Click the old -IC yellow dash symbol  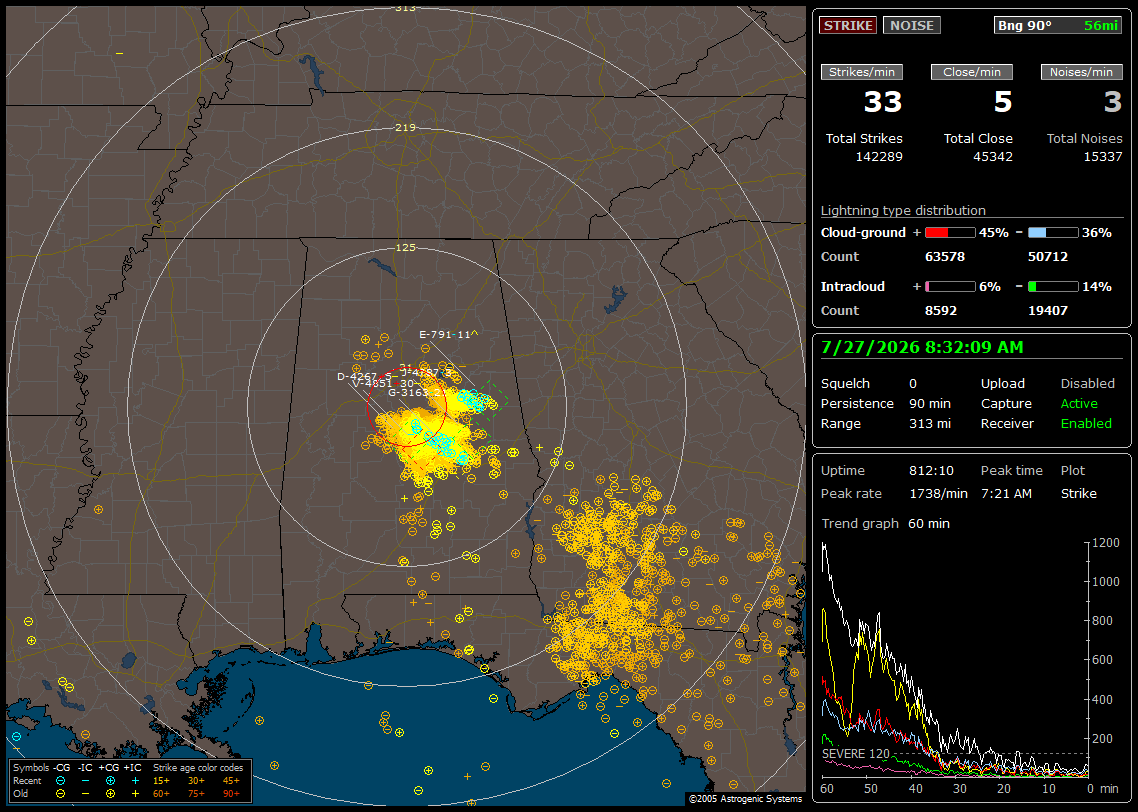(86, 794)
